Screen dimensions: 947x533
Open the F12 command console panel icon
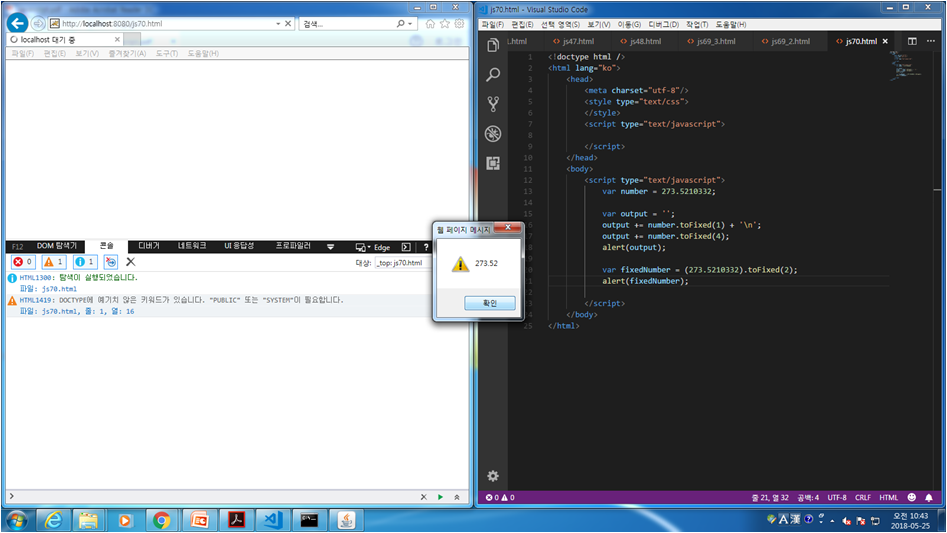406,247
